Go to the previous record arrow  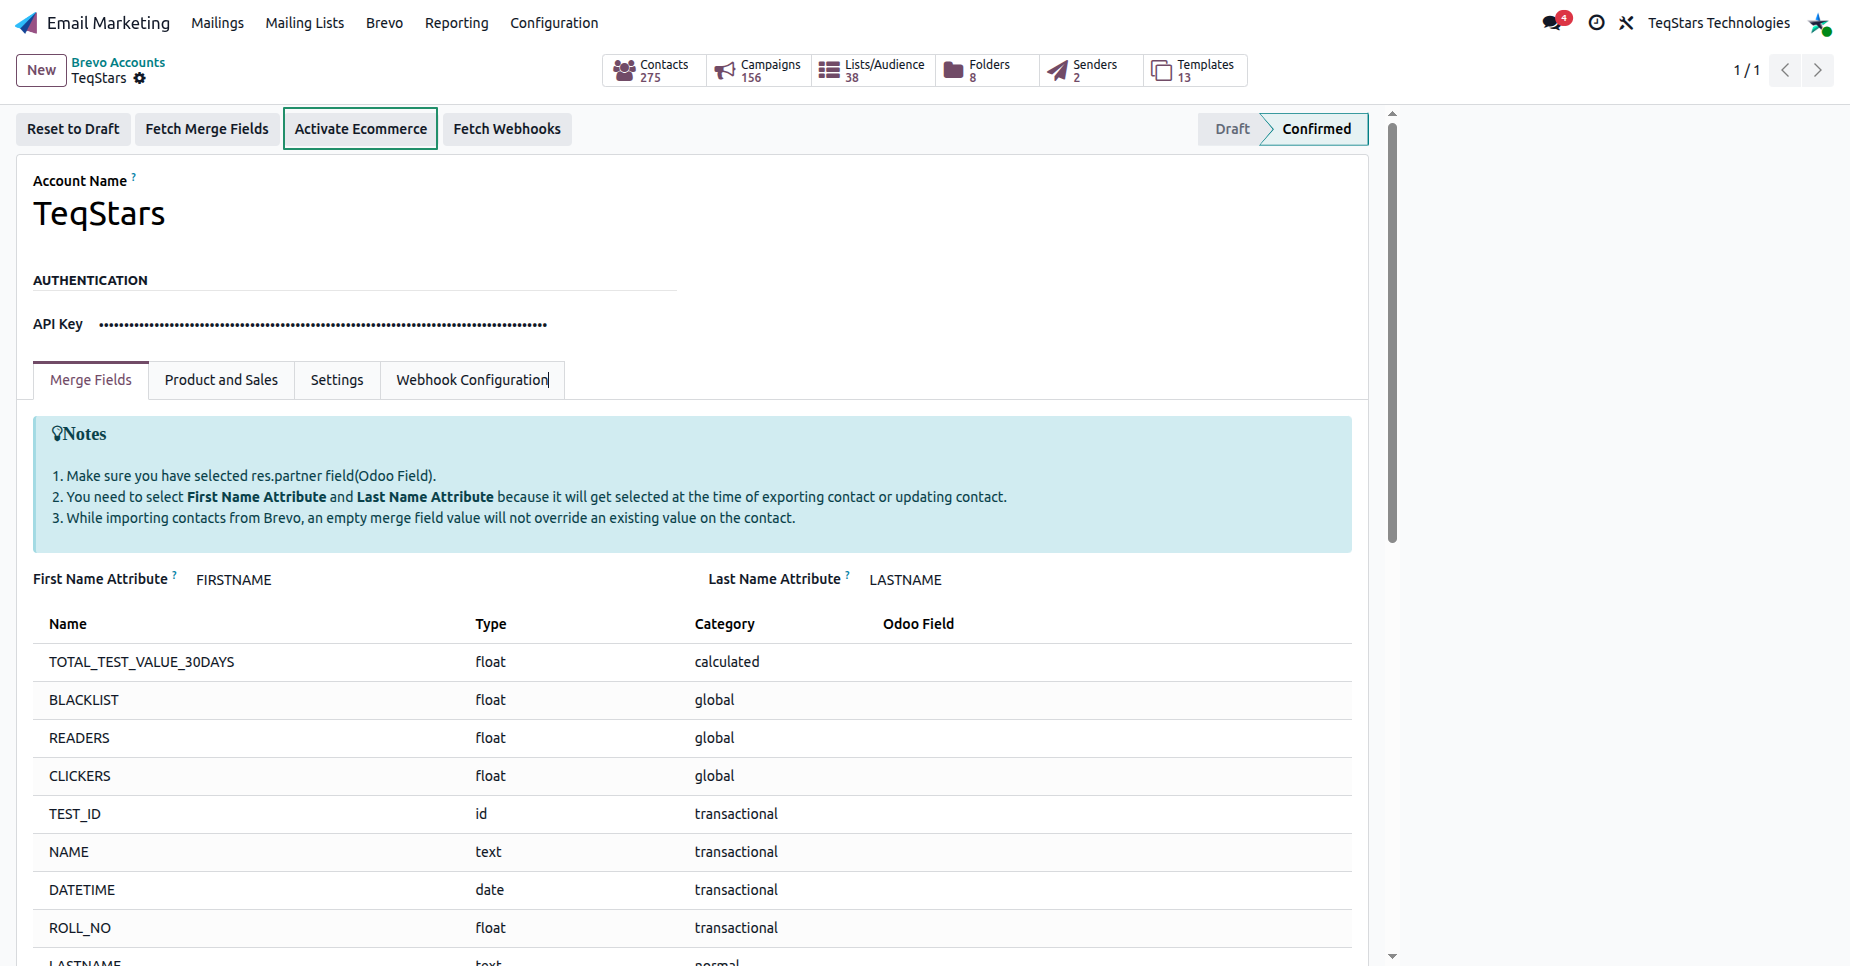point(1785,70)
